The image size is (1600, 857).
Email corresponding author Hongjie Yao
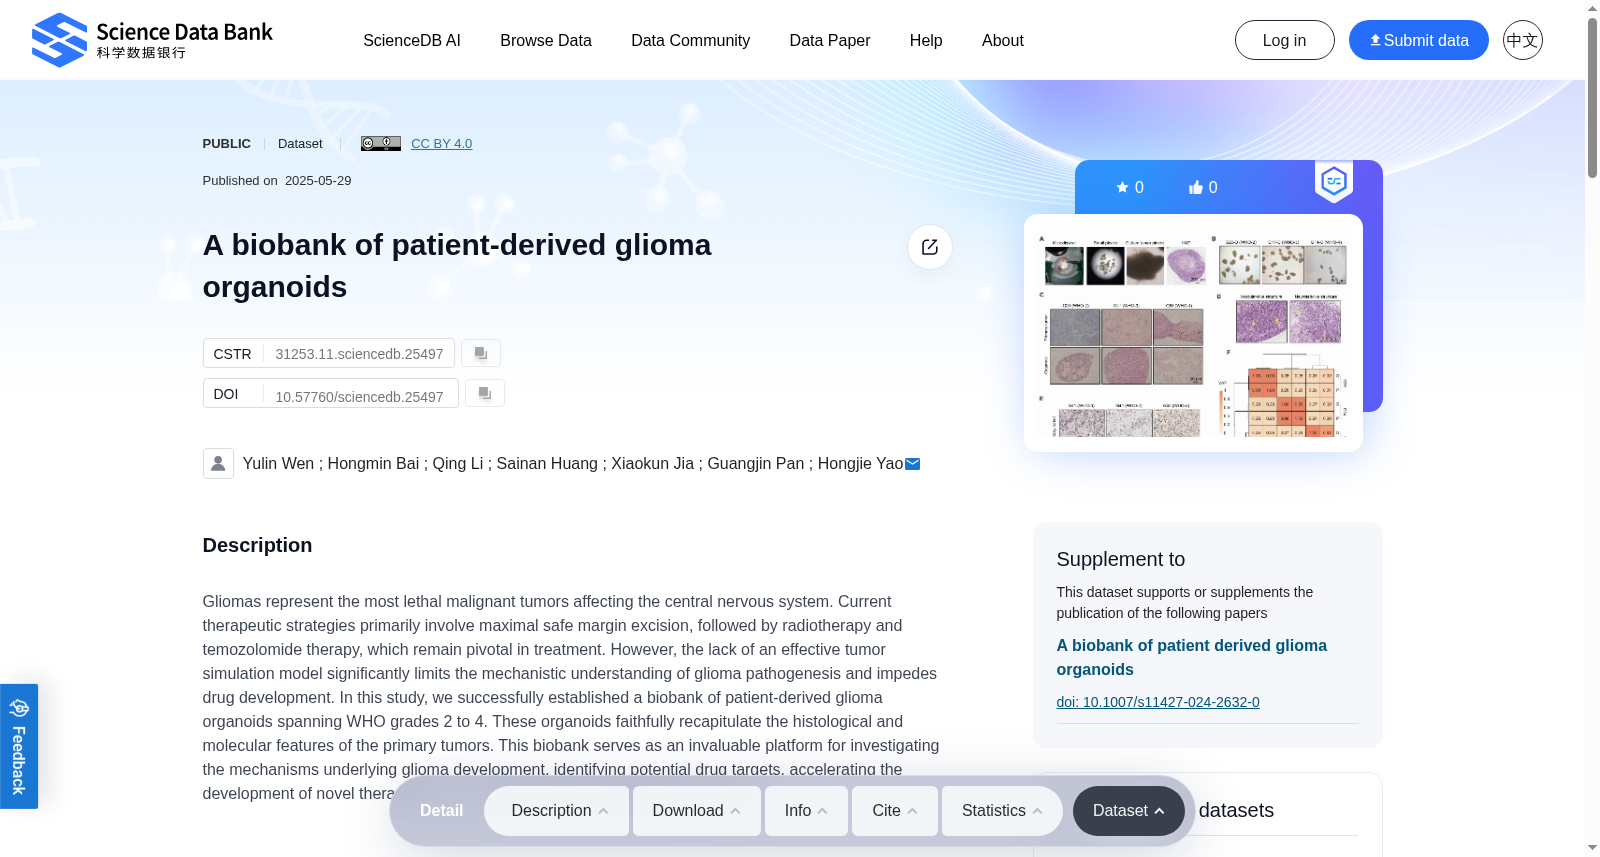tap(913, 464)
